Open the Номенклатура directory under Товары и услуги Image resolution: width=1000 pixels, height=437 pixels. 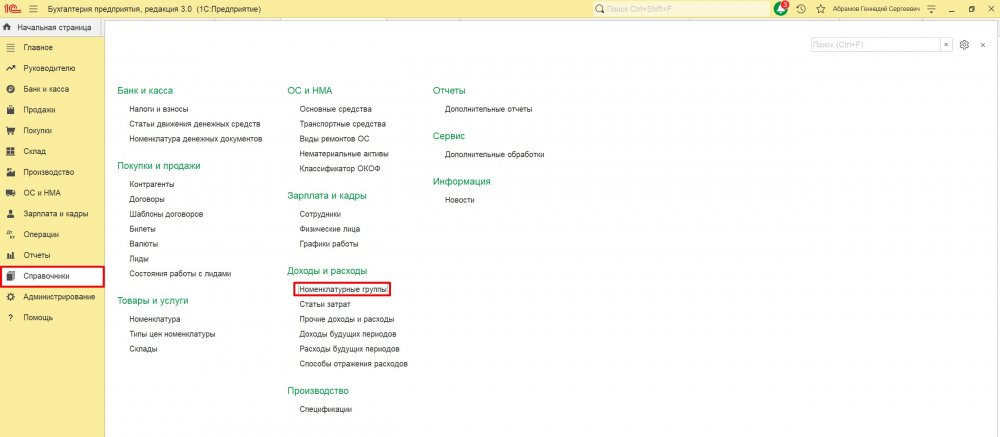(x=154, y=319)
